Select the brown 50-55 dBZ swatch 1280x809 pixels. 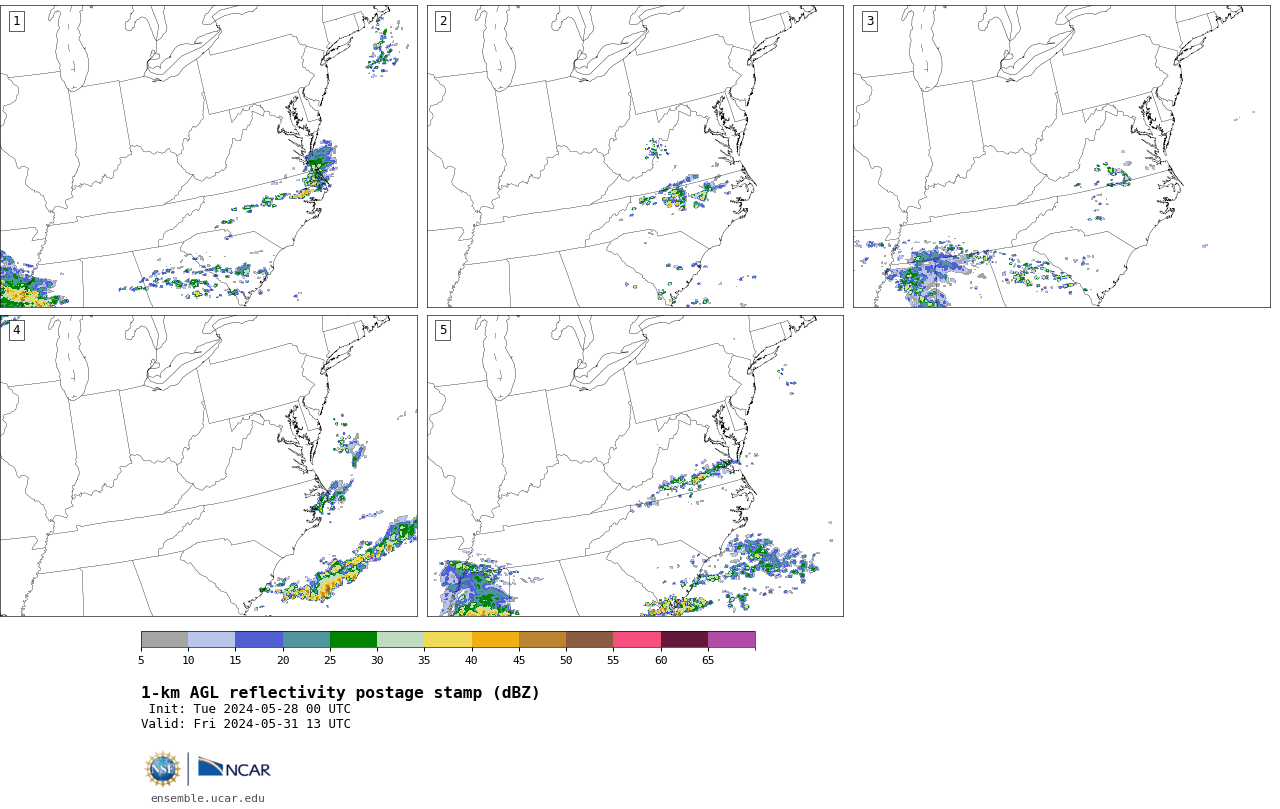[x=589, y=640]
